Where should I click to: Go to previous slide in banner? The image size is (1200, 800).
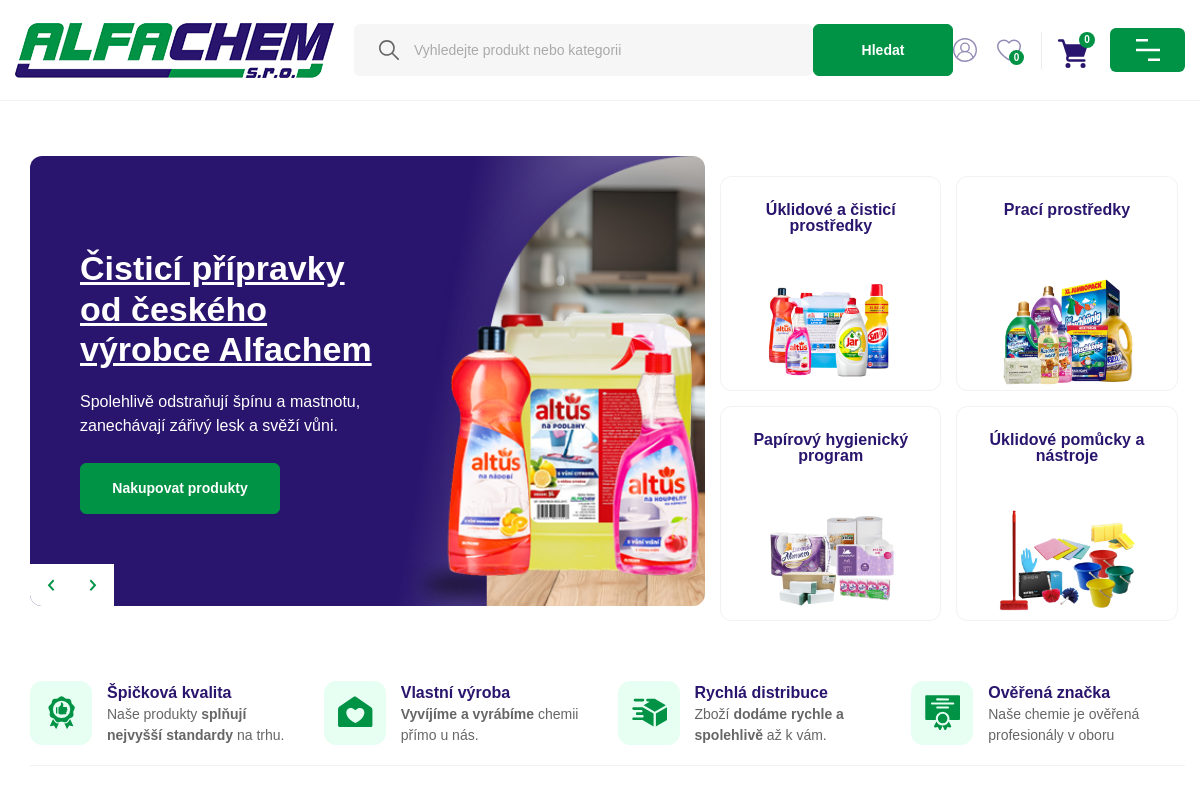click(51, 585)
